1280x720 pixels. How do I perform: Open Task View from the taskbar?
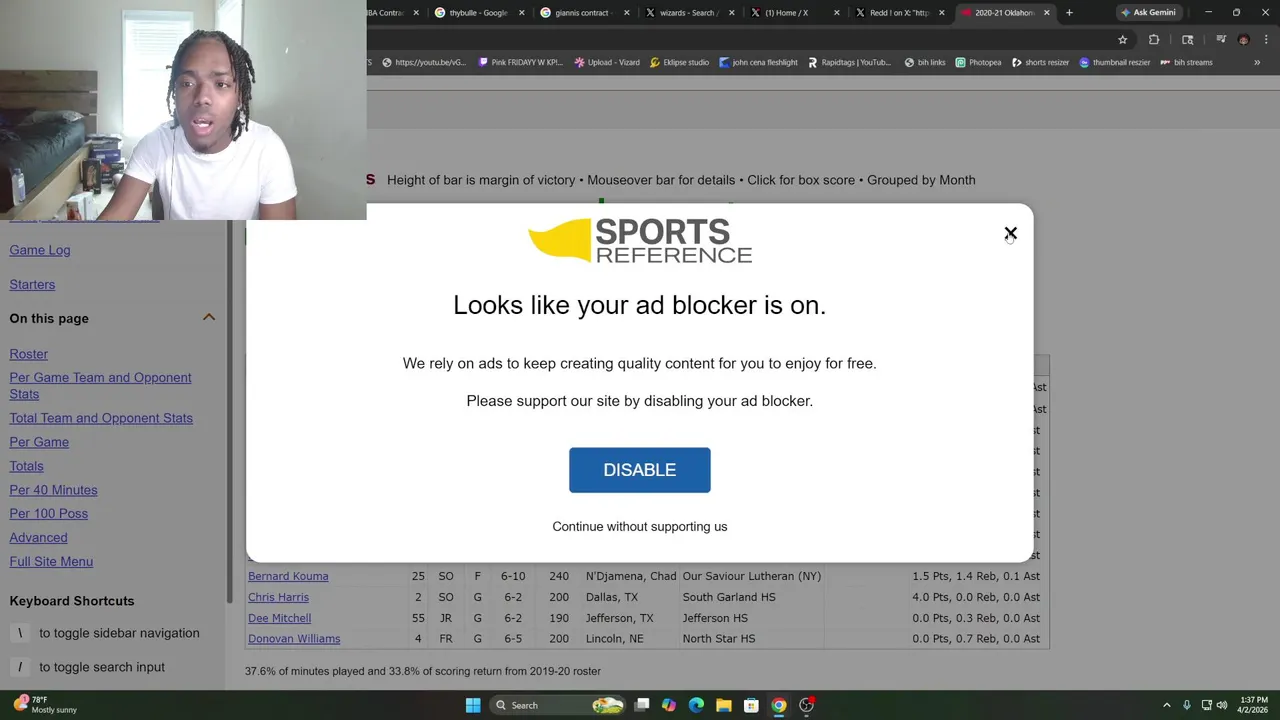coord(642,705)
